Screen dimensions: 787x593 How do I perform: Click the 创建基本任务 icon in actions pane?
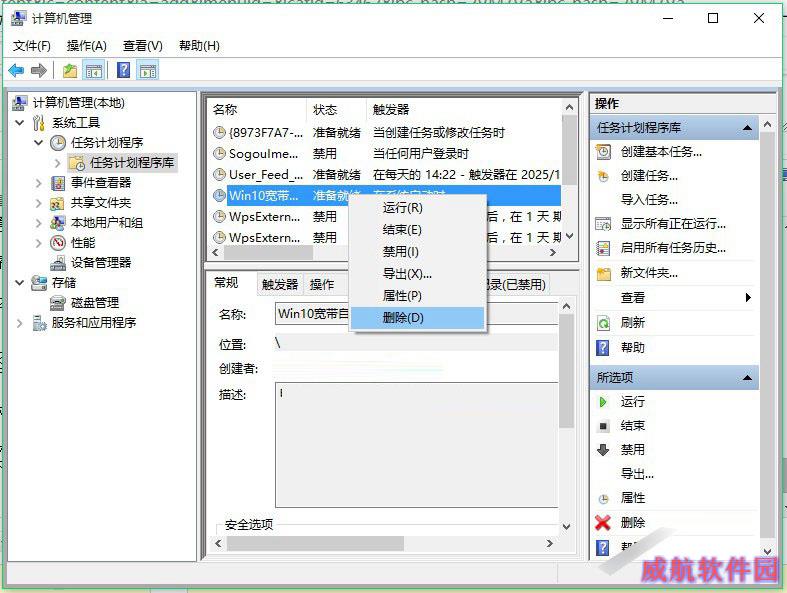(x=603, y=152)
